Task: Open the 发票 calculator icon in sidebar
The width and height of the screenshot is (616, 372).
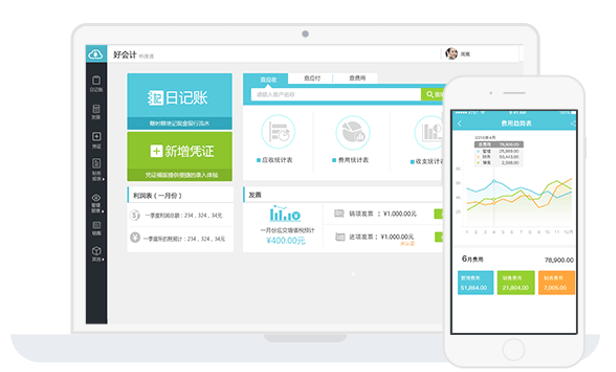Action: [x=96, y=112]
